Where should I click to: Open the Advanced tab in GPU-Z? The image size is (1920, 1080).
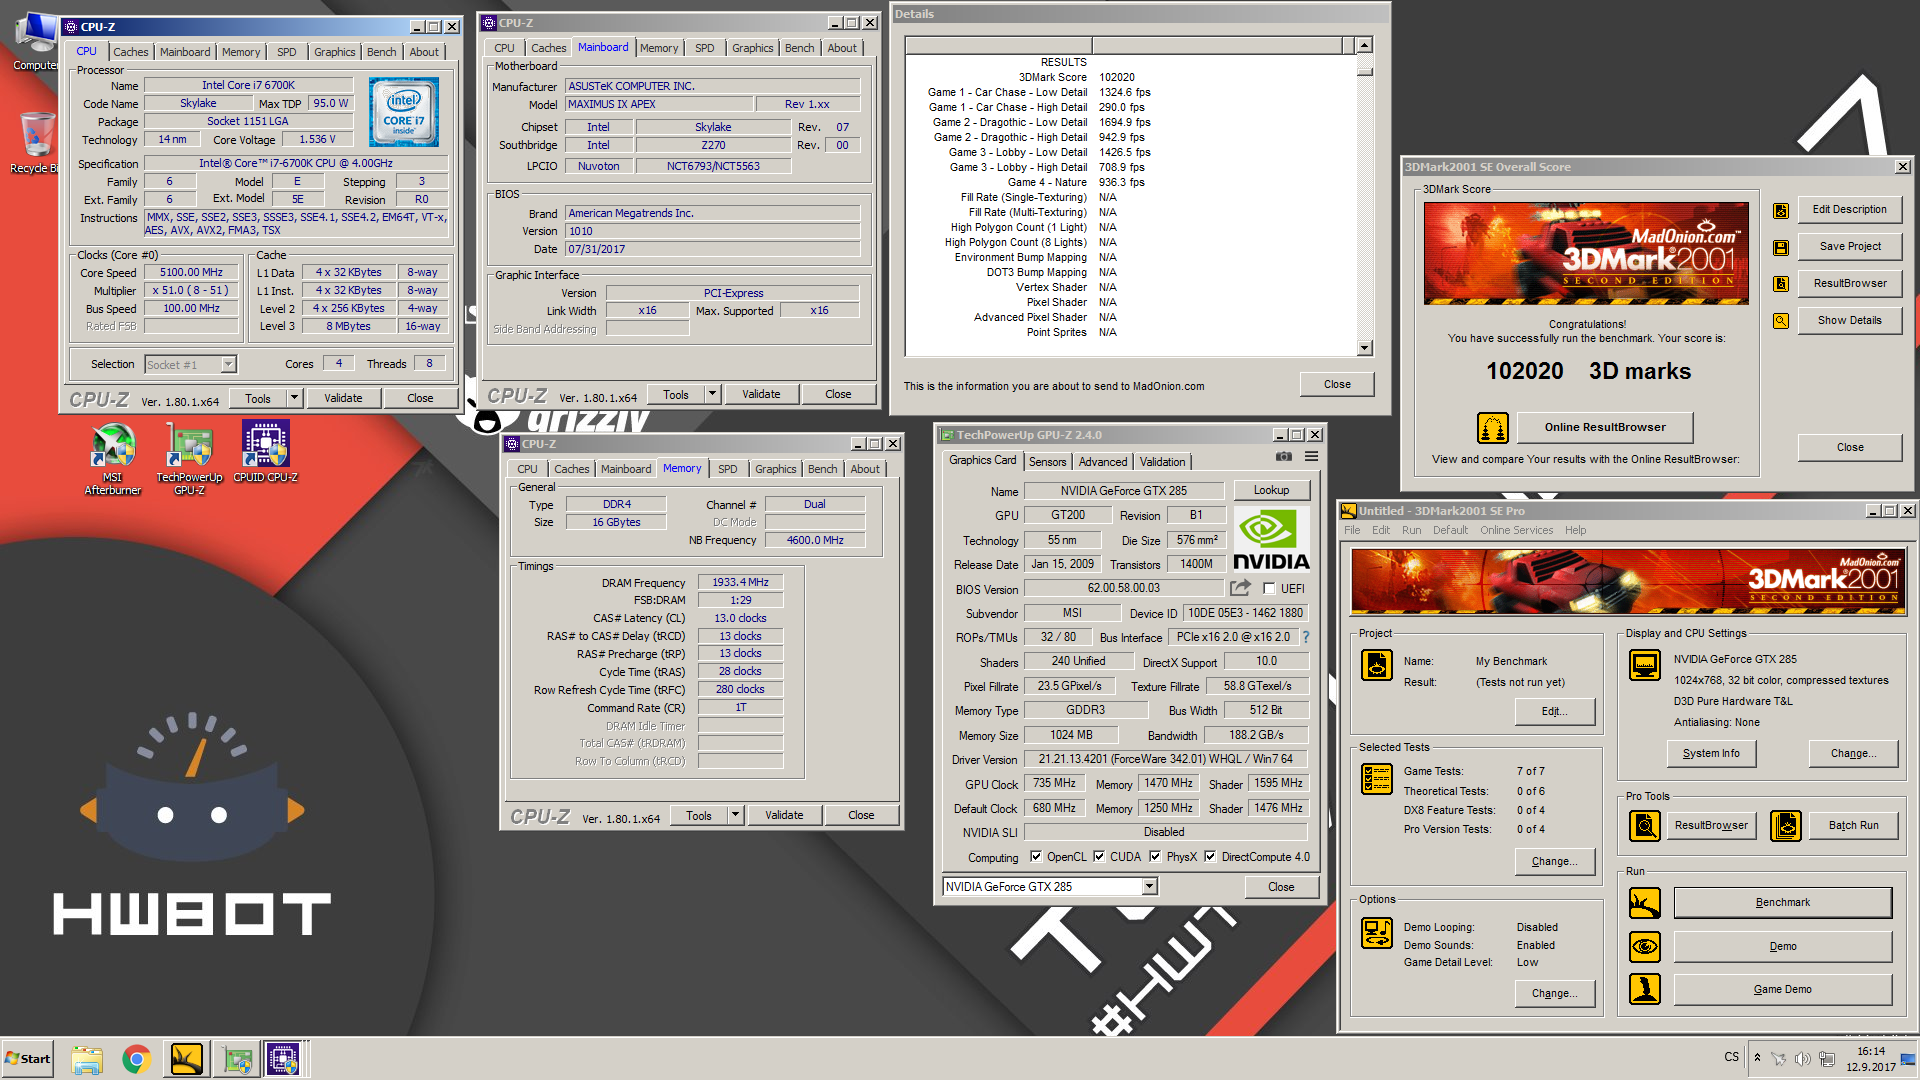(1103, 462)
